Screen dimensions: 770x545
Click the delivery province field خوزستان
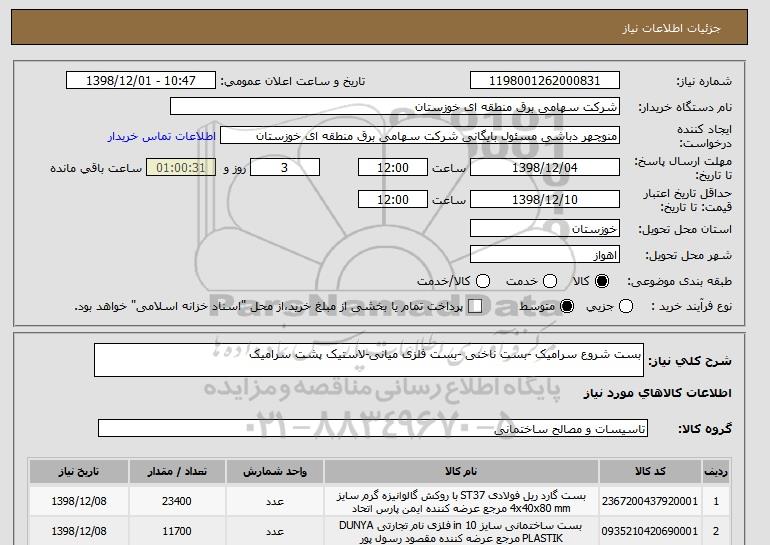coord(545,229)
